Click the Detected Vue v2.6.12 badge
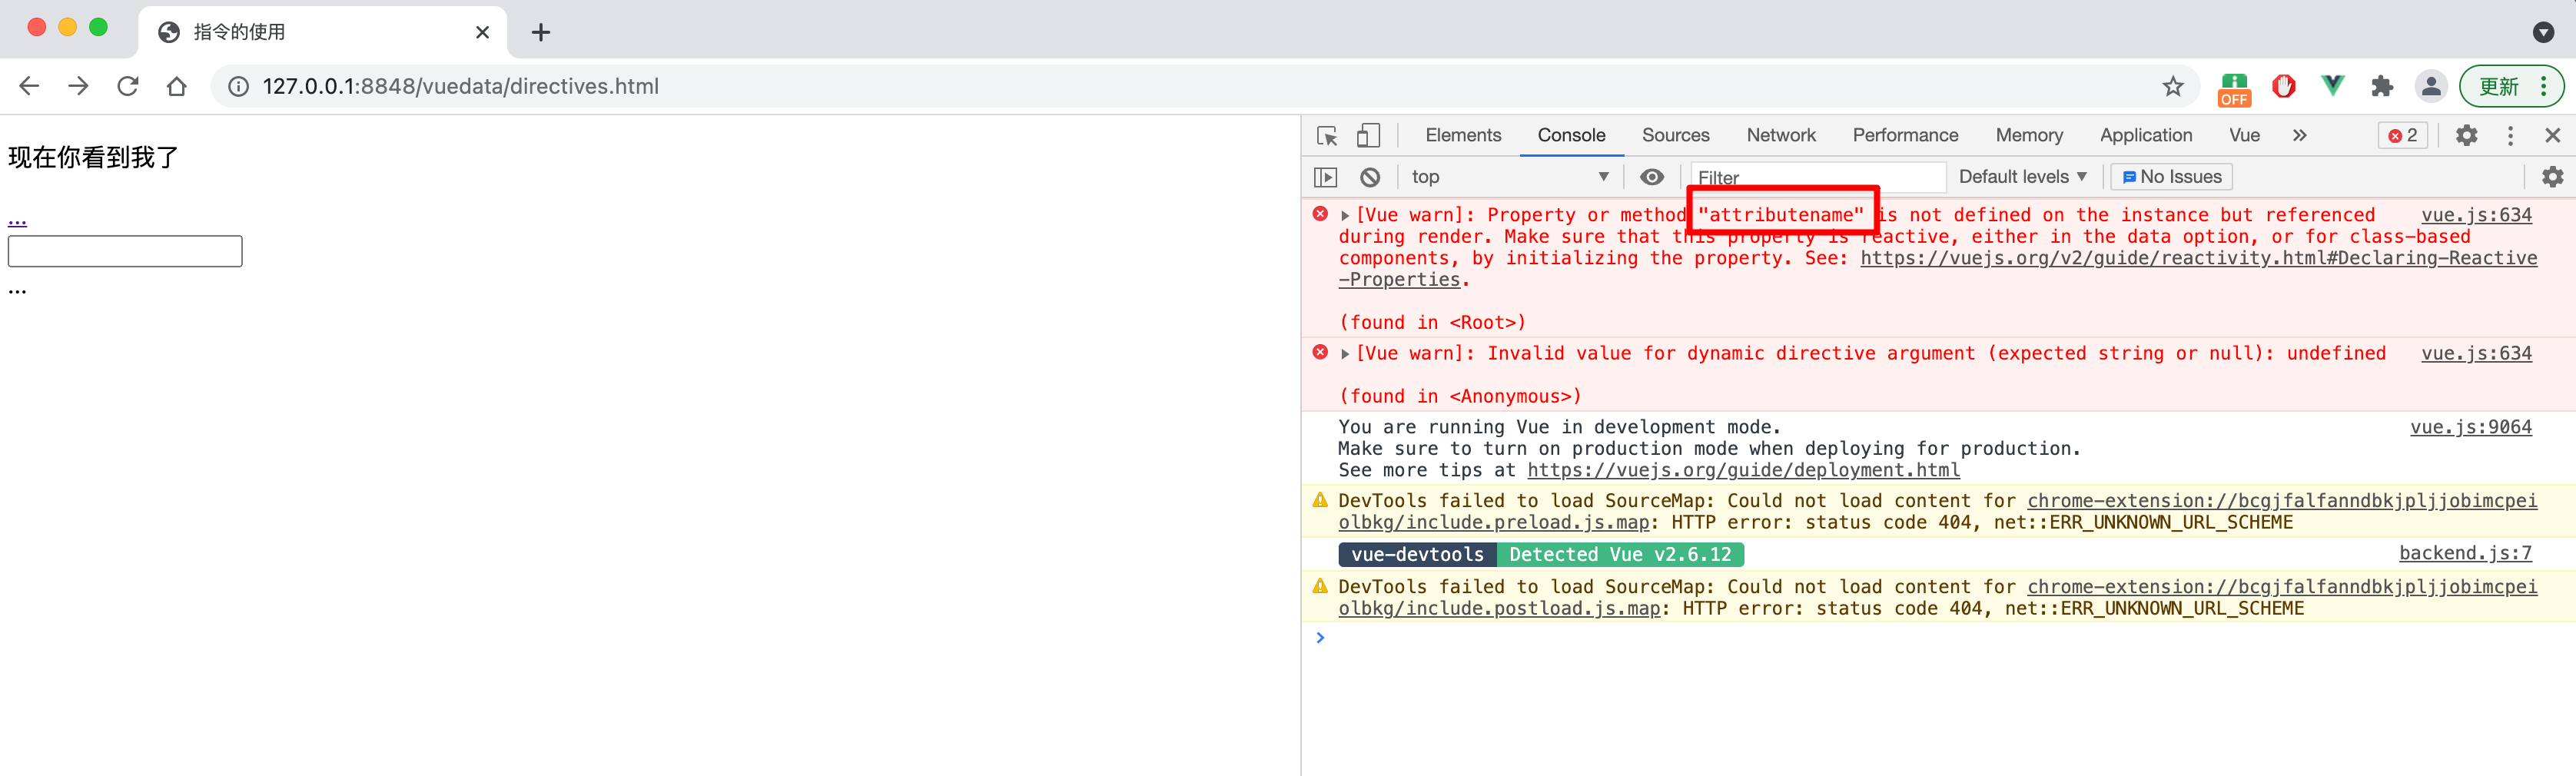Image resolution: width=2576 pixels, height=776 pixels. (1620, 555)
